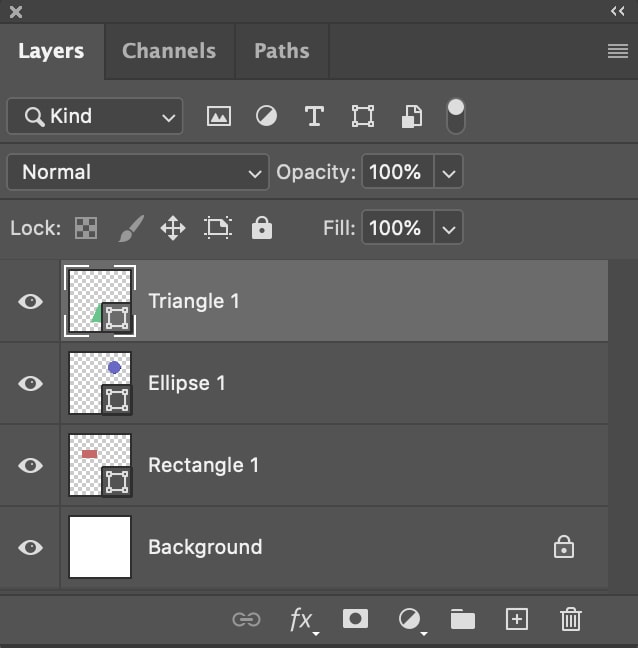Switch to the Channels tab

point(169,51)
